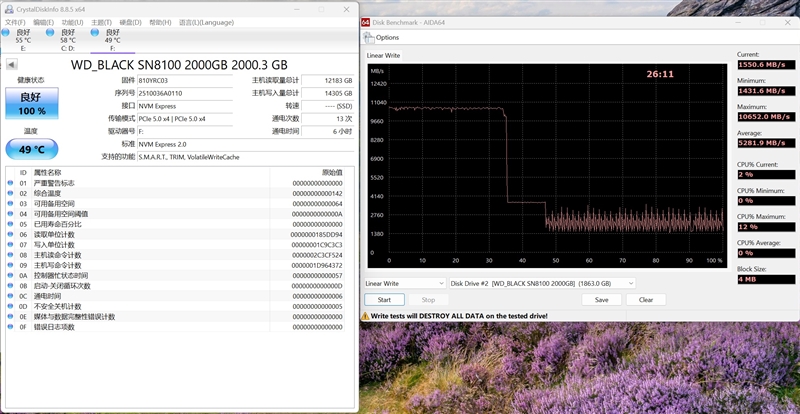Click the 49 °C temperature badge
Screen dimensions: 800x414
(x=32, y=149)
